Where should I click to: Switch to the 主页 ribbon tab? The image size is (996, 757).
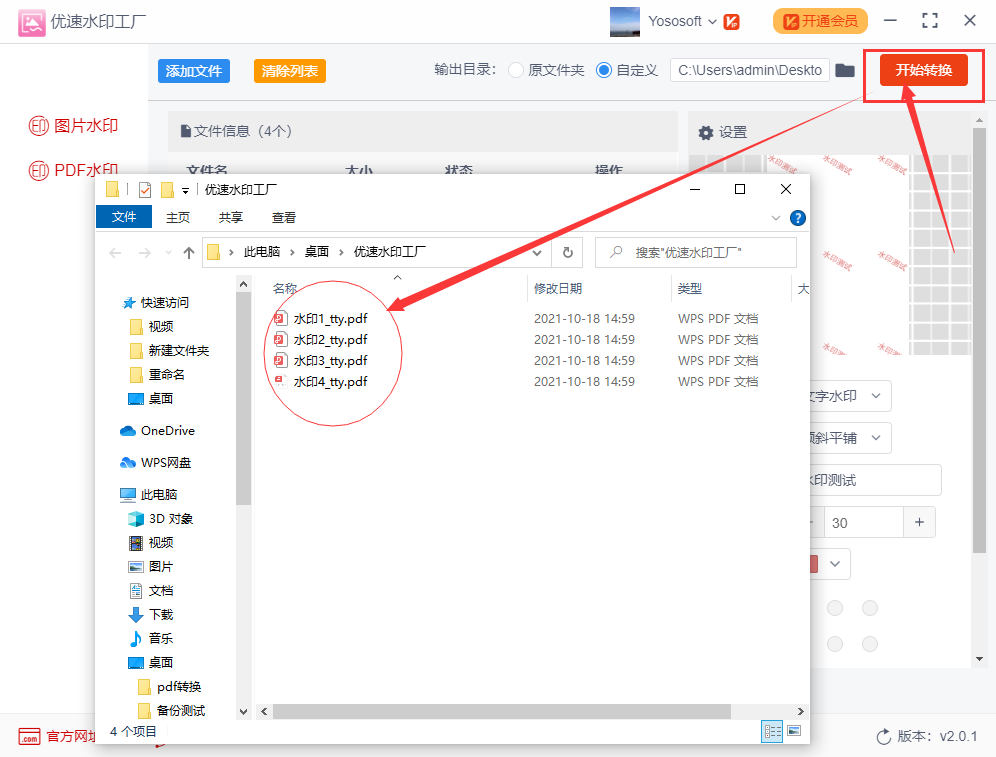(178, 217)
